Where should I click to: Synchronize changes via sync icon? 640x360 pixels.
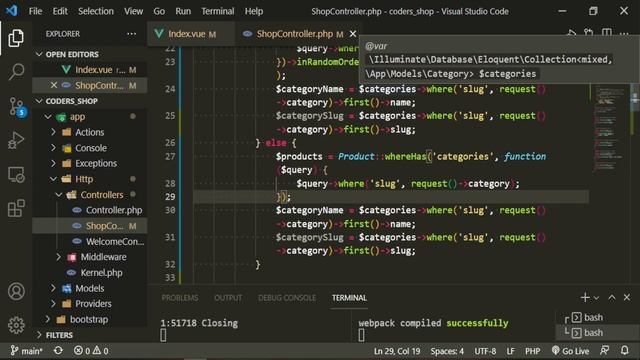click(58, 351)
